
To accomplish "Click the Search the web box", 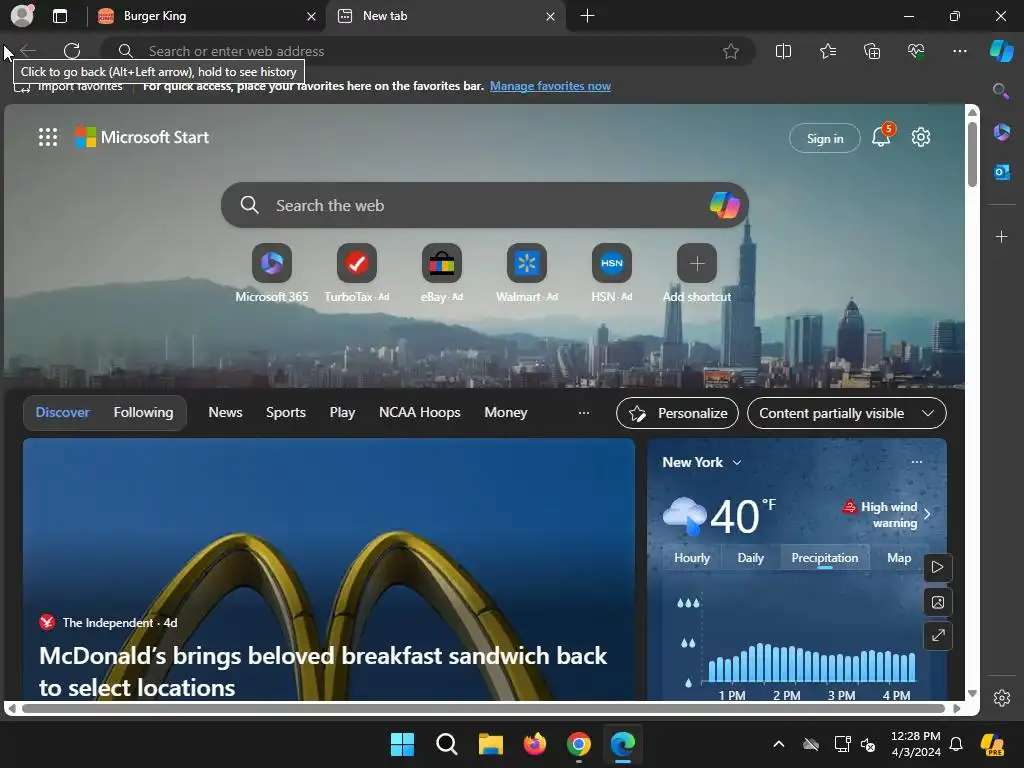I will tap(485, 205).
